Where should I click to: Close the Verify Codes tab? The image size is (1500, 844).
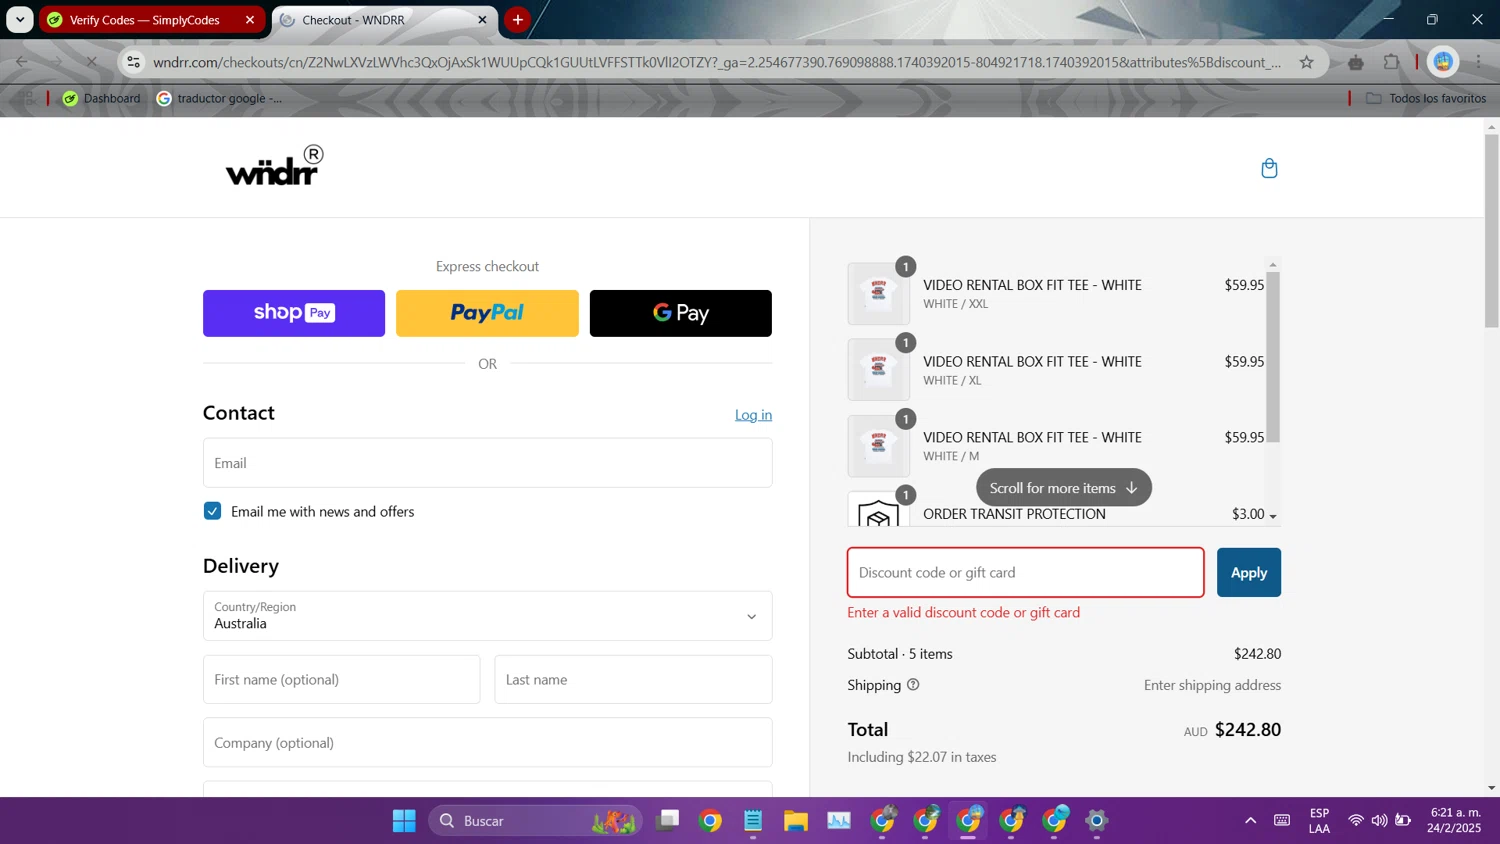[x=250, y=20]
